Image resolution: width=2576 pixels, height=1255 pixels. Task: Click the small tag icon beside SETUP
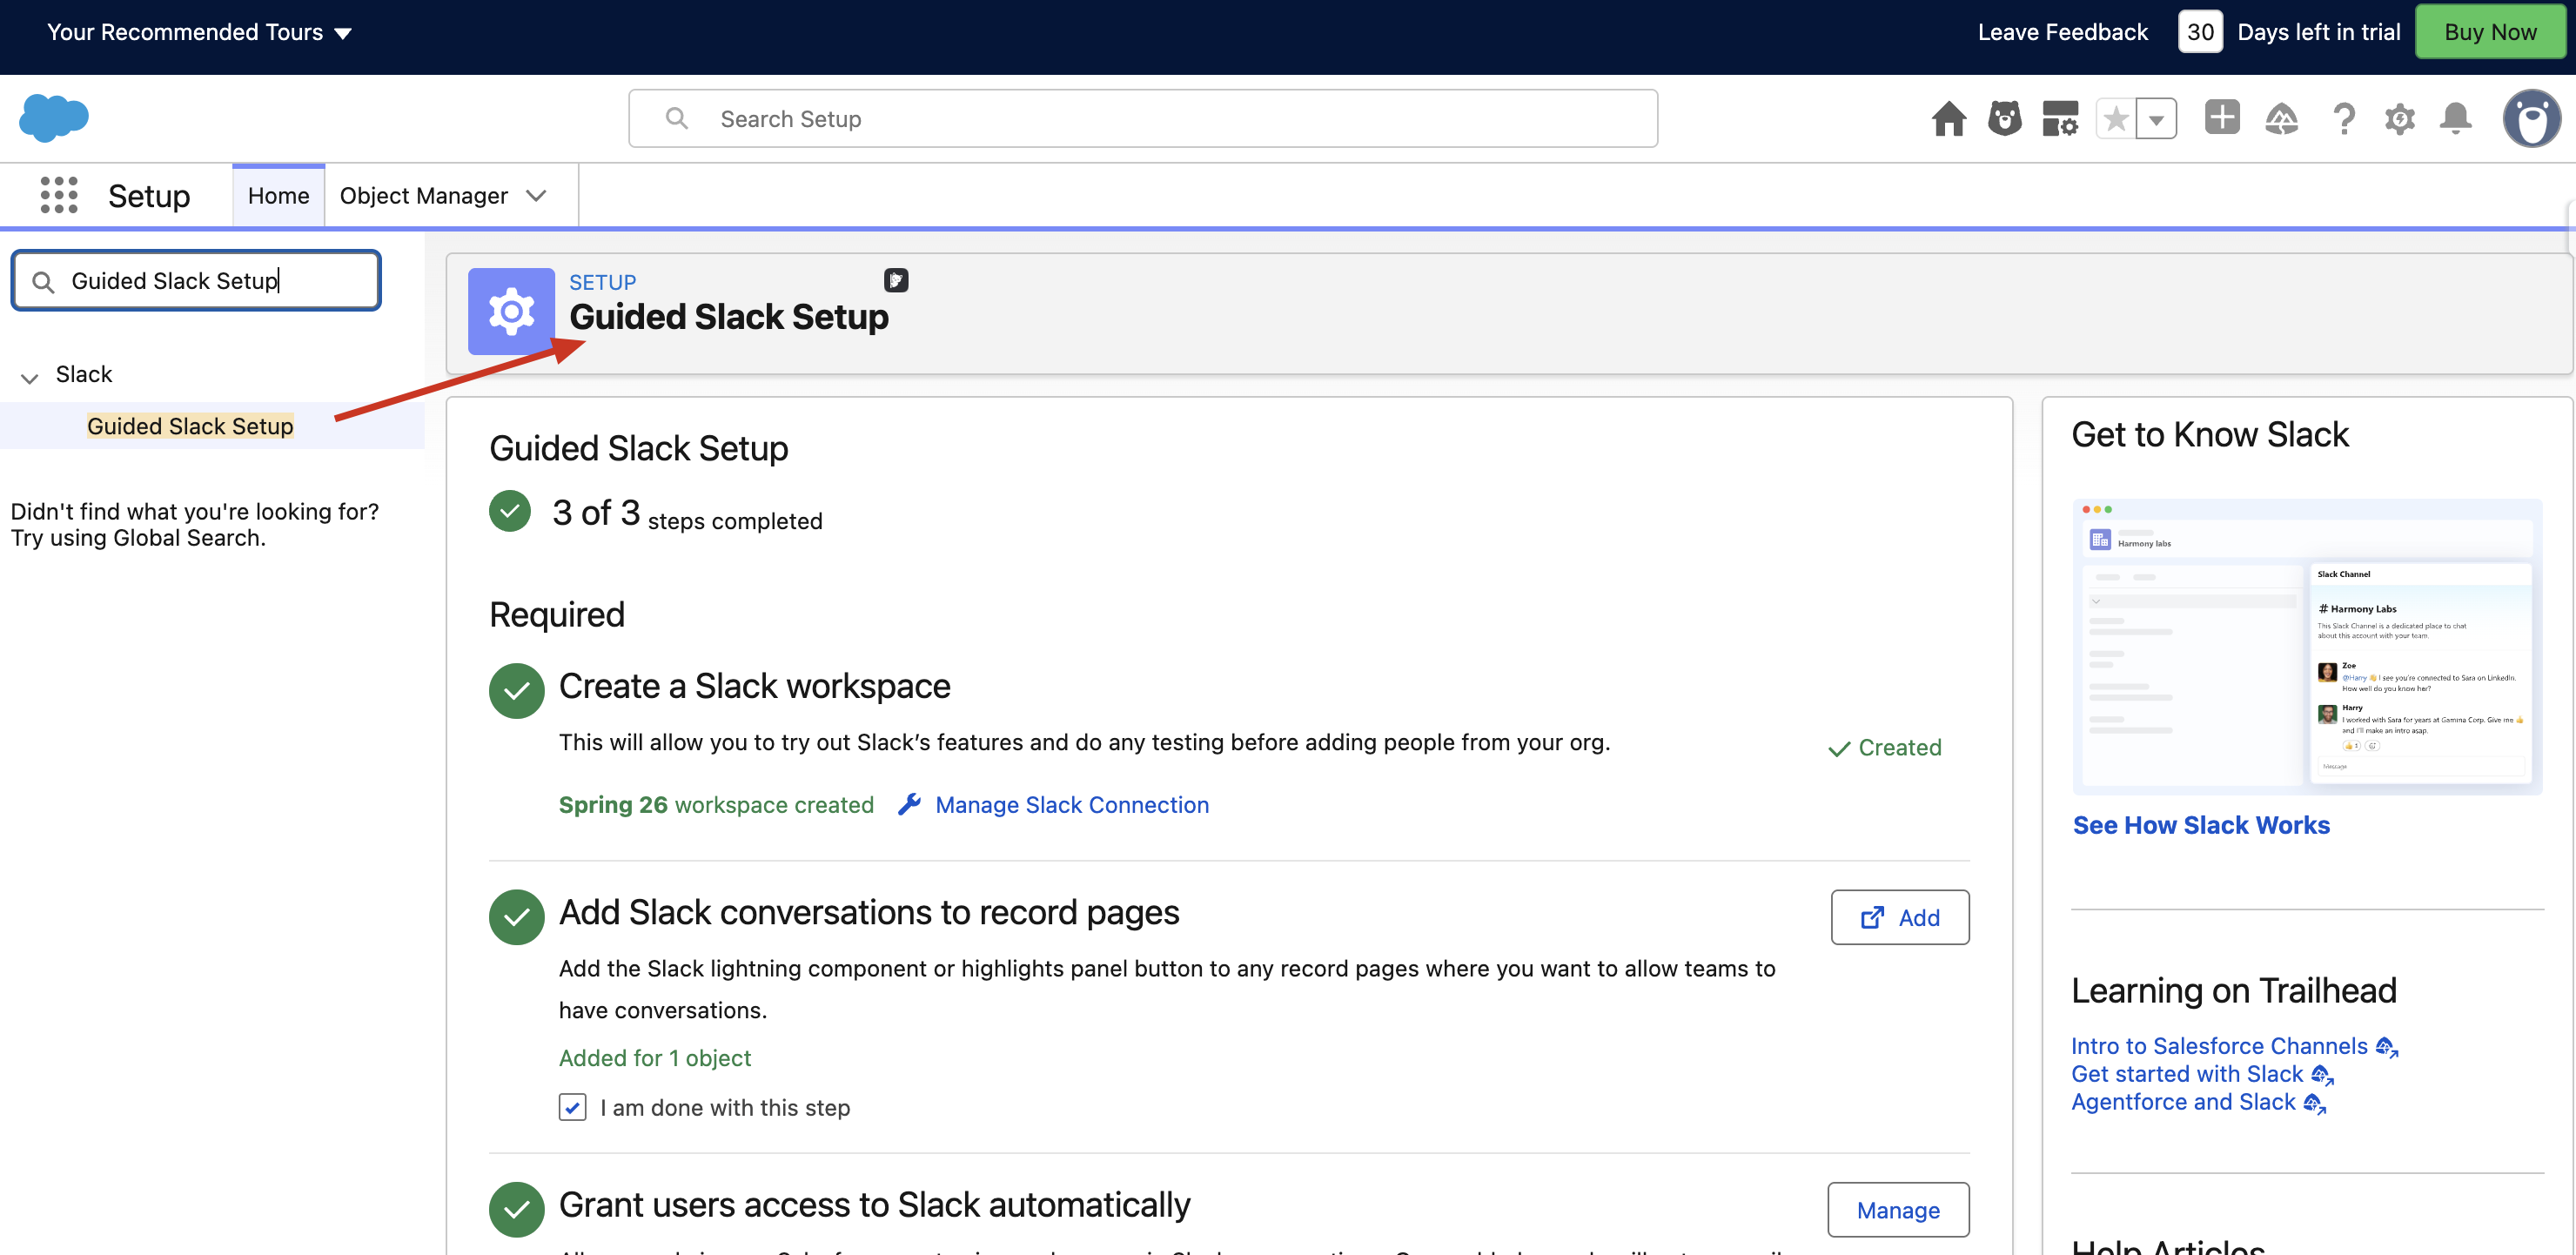895,280
